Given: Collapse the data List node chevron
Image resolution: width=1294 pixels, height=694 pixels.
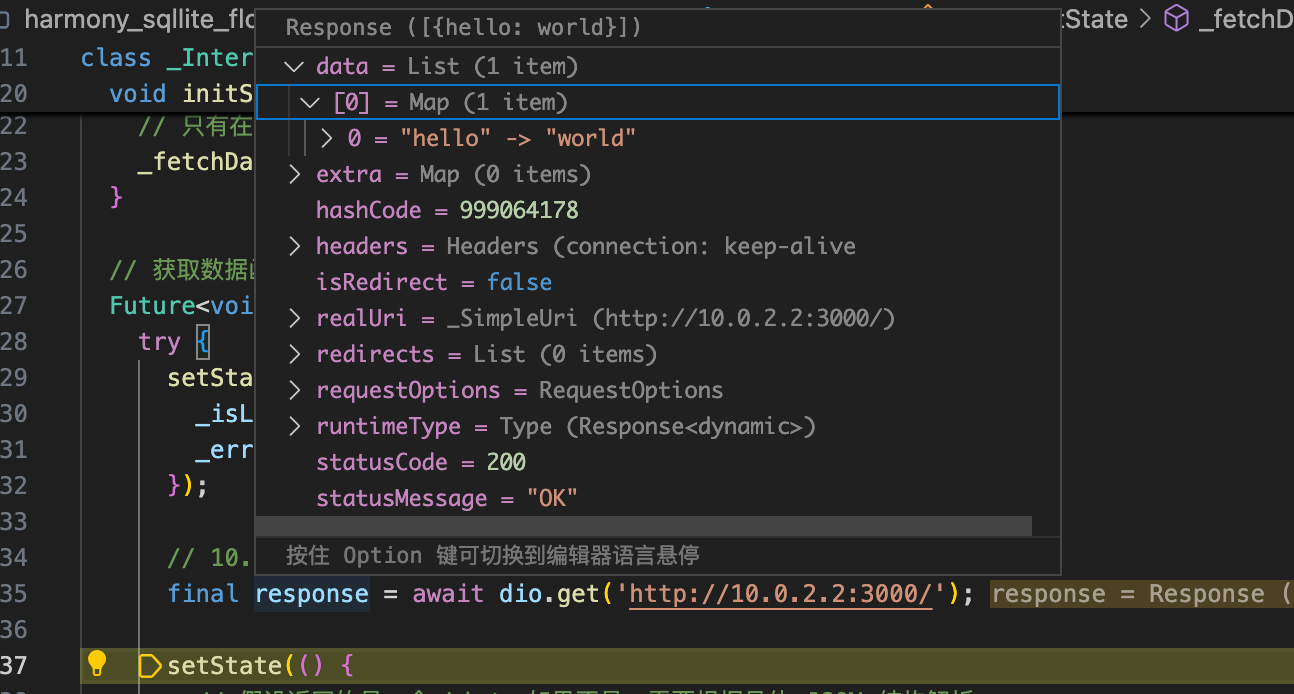Looking at the screenshot, I should click(x=293, y=67).
